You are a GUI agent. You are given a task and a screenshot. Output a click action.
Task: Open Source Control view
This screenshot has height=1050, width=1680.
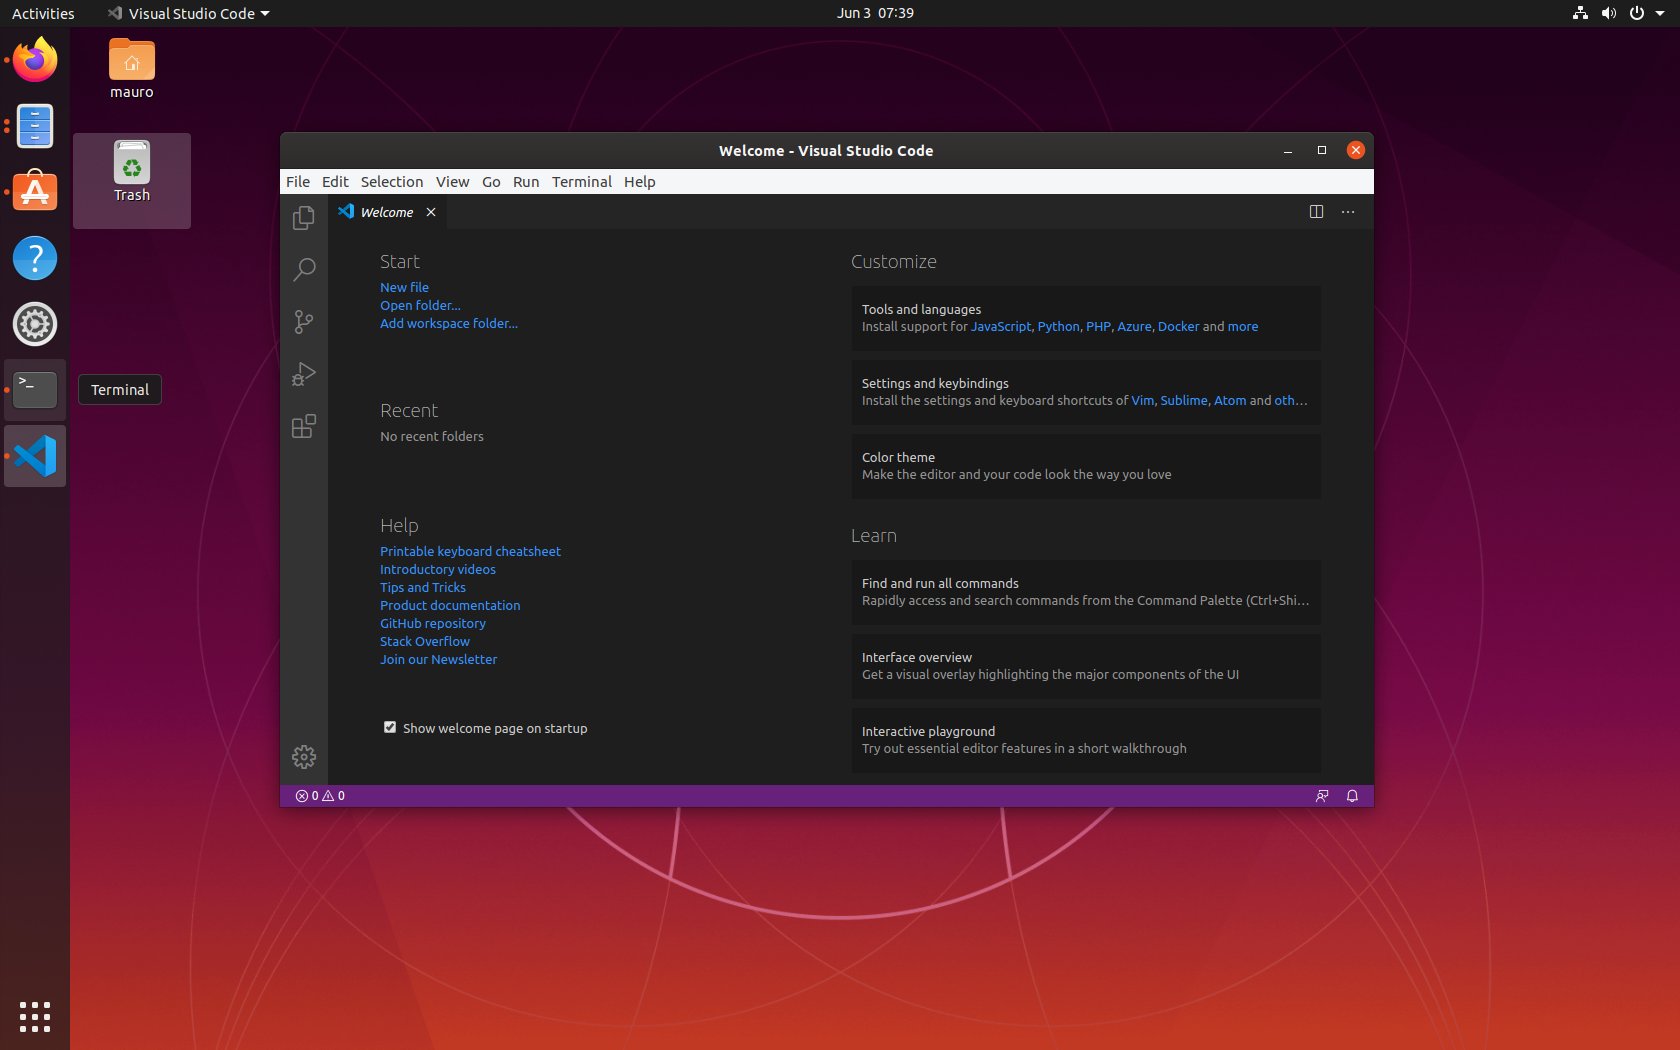click(x=303, y=322)
